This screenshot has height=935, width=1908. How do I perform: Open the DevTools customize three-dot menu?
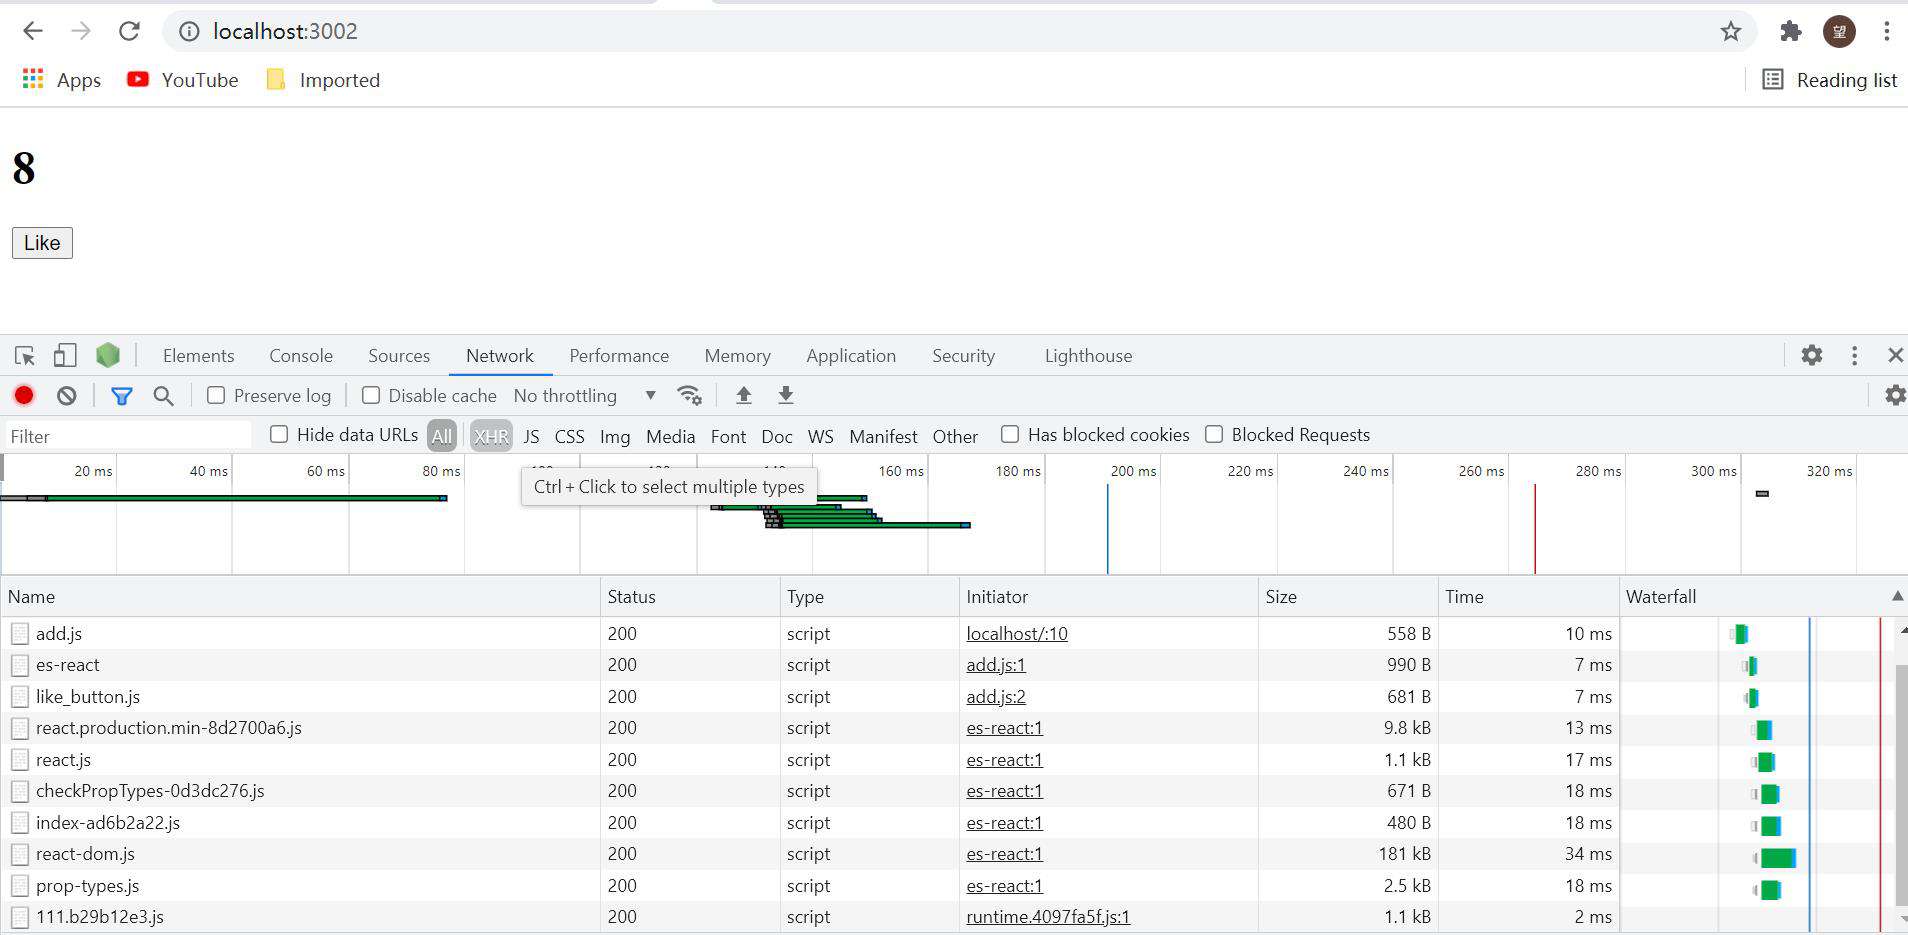pyautogui.click(x=1854, y=355)
